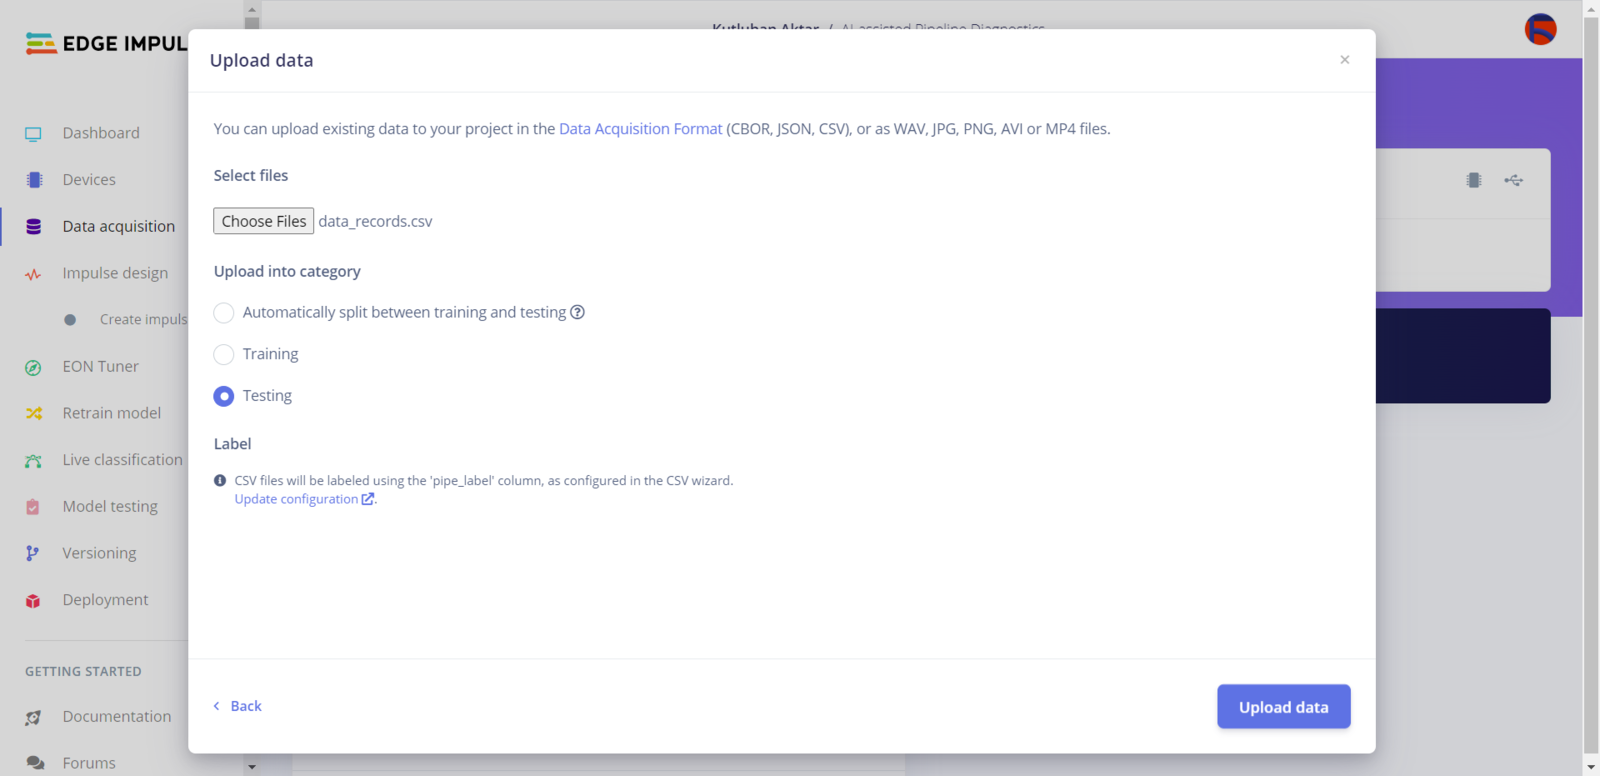1600x776 pixels.
Task: Click the Deployment red box icon
Action: click(x=33, y=600)
